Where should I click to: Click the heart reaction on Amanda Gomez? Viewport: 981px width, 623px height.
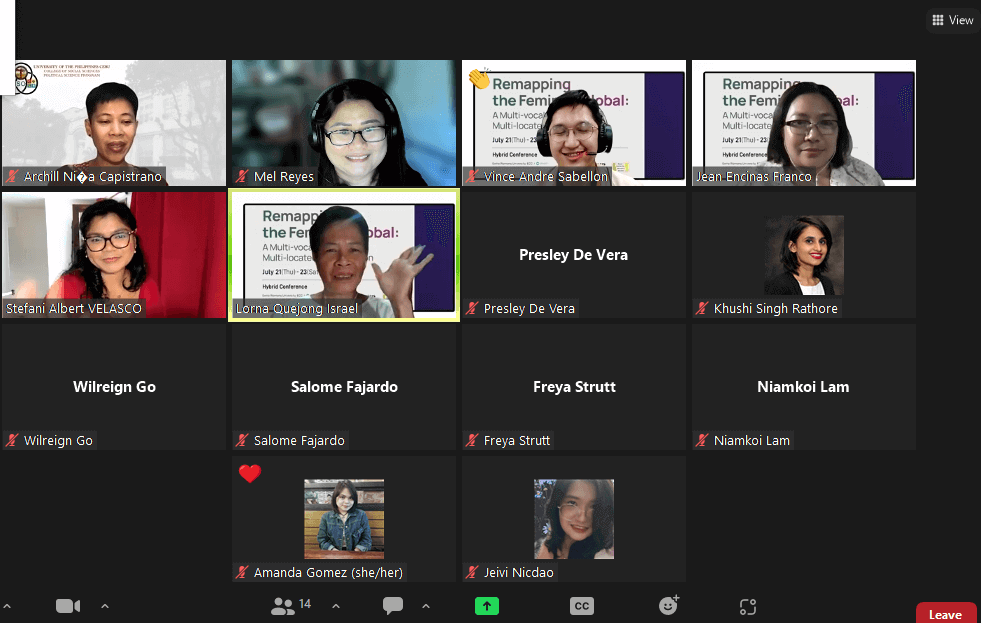250,474
